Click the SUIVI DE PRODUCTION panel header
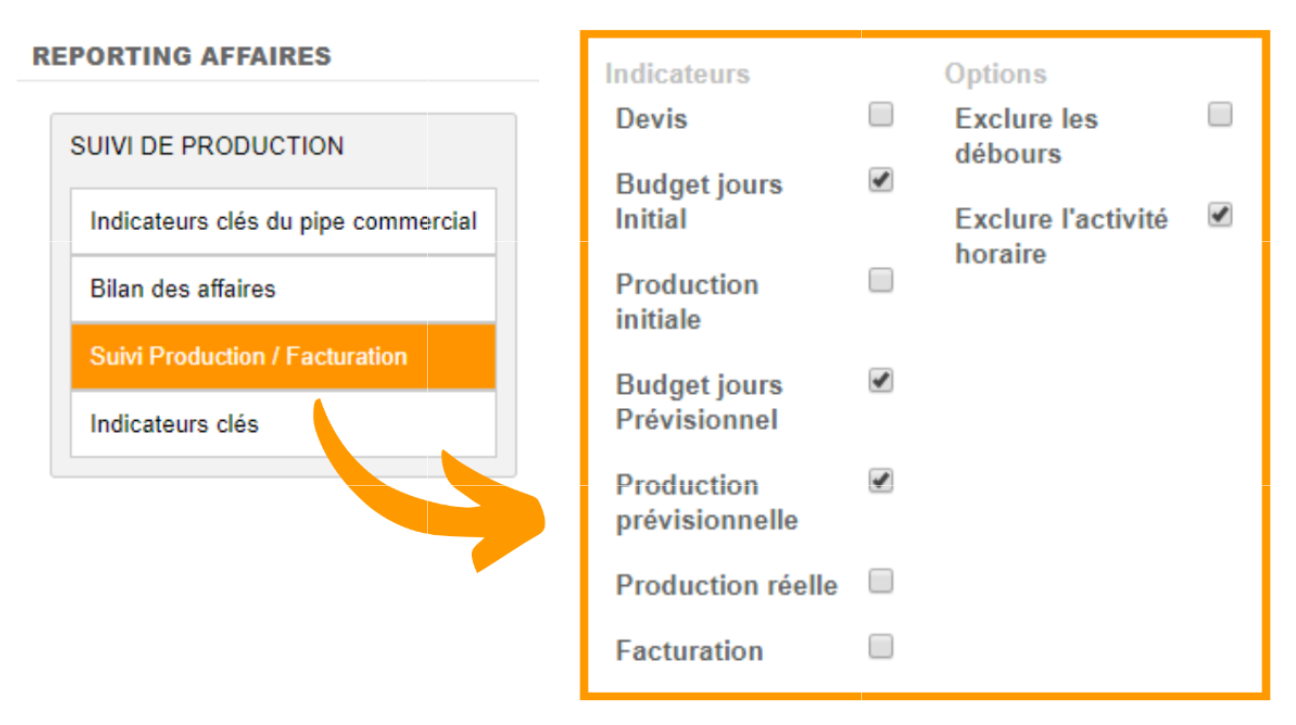 tap(207, 146)
